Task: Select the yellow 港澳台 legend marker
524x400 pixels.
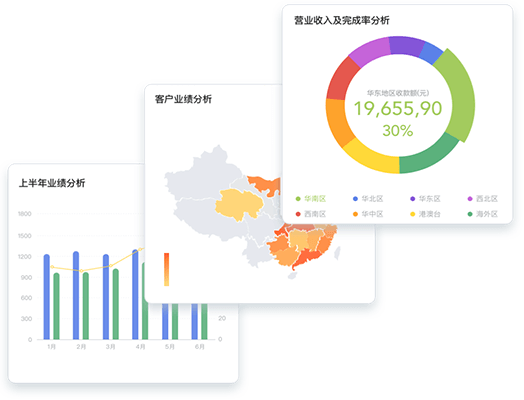Action: (x=413, y=214)
